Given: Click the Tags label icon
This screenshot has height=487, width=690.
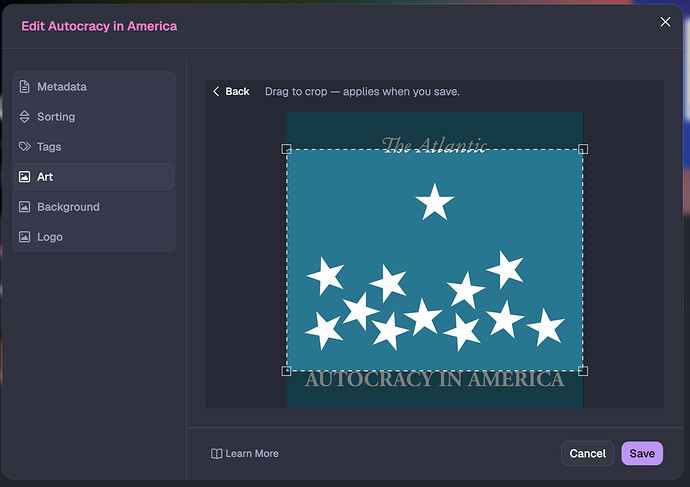Looking at the screenshot, I should pyautogui.click(x=25, y=146).
